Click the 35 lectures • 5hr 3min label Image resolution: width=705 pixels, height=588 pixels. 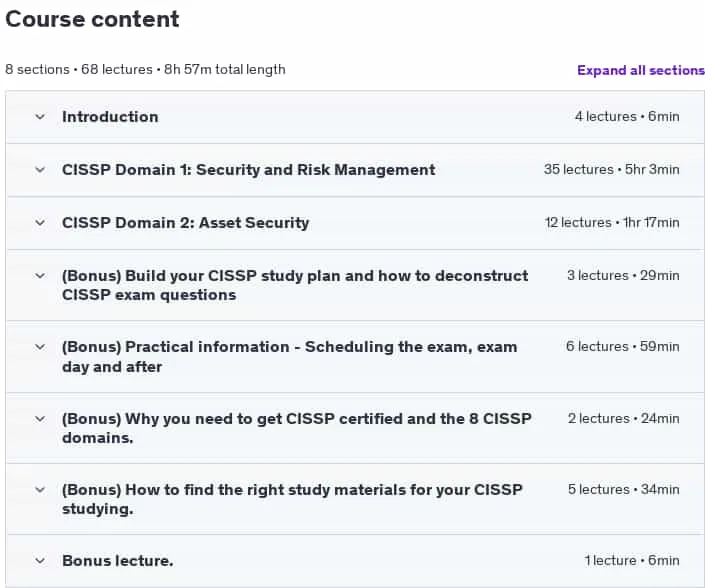[x=611, y=169]
